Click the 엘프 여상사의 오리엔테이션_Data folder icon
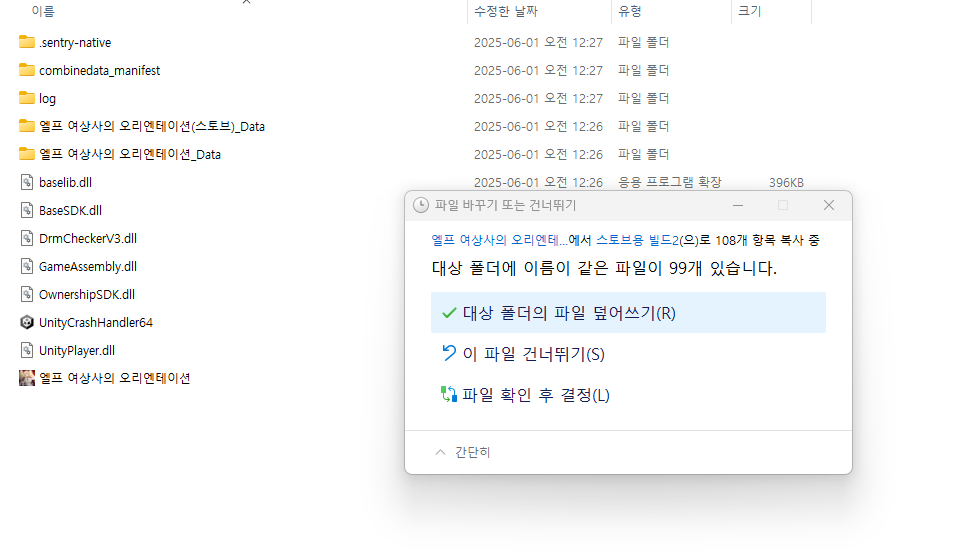The width and height of the screenshot is (980, 553). tap(26, 154)
